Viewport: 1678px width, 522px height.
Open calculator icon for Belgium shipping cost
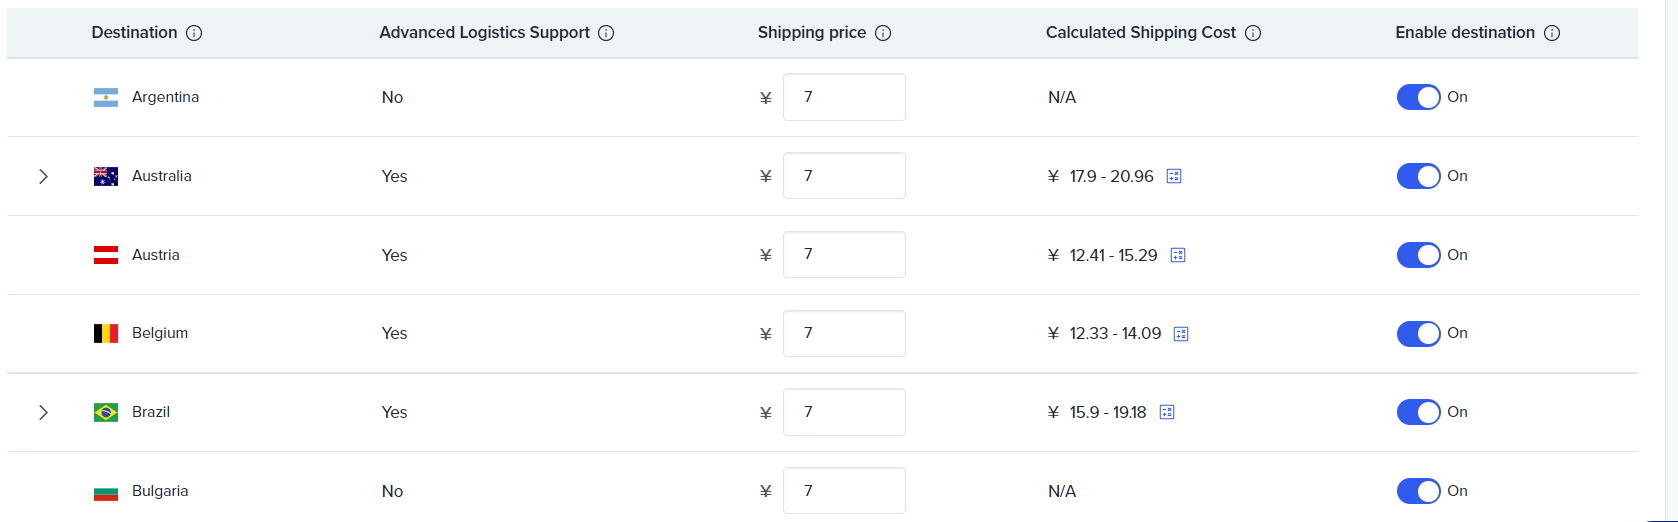pyautogui.click(x=1181, y=334)
